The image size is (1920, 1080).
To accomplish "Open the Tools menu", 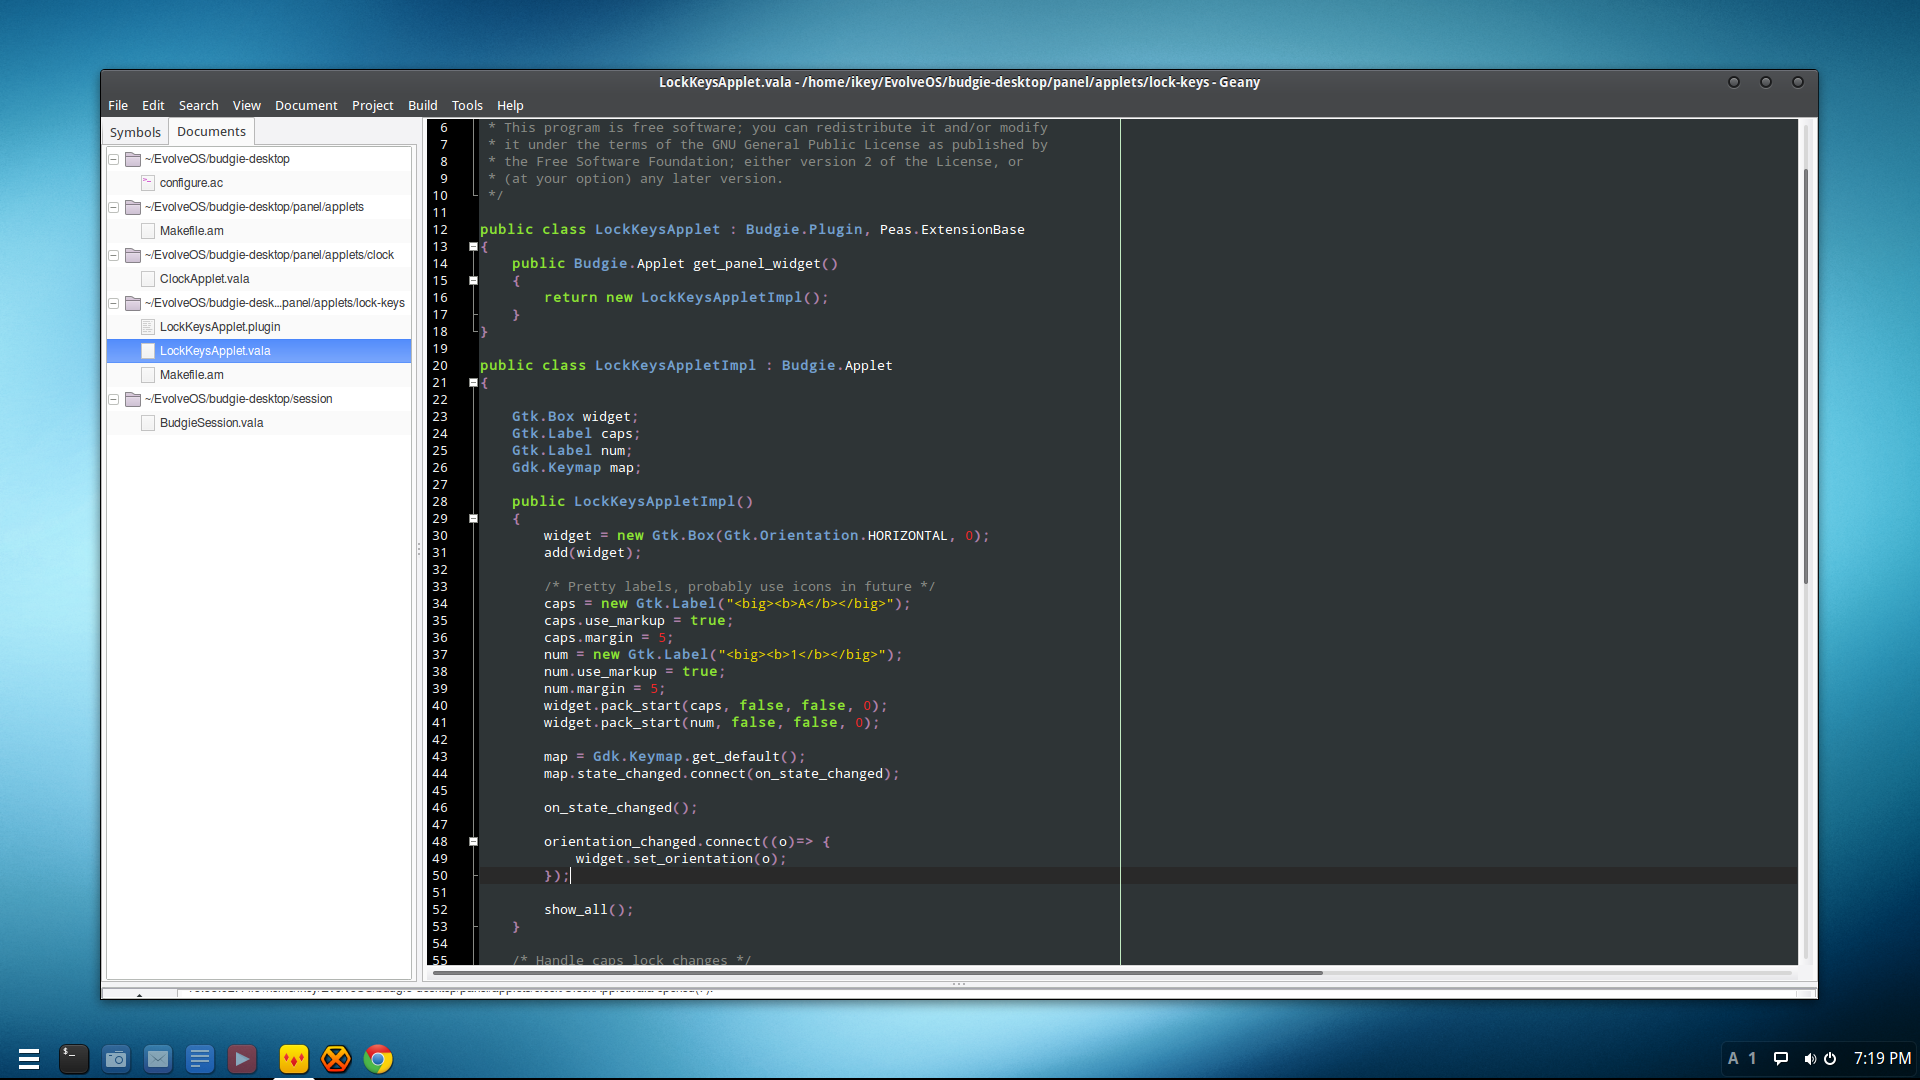I will pyautogui.click(x=467, y=105).
